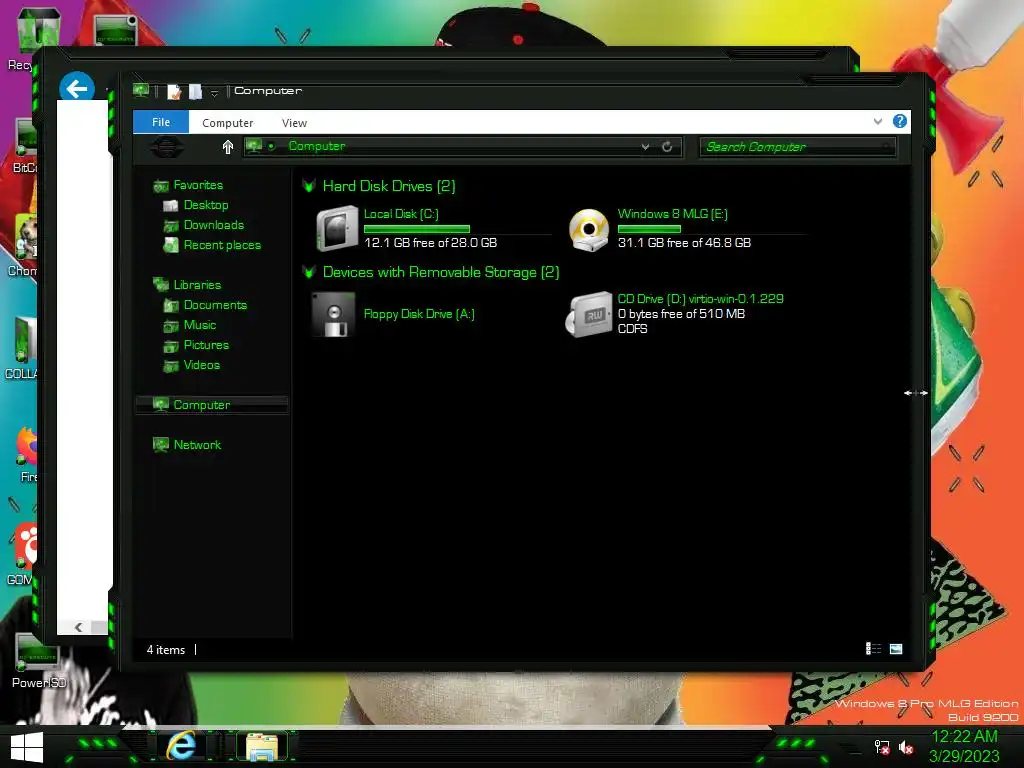Switch to large icons view in status bar

coord(896,648)
